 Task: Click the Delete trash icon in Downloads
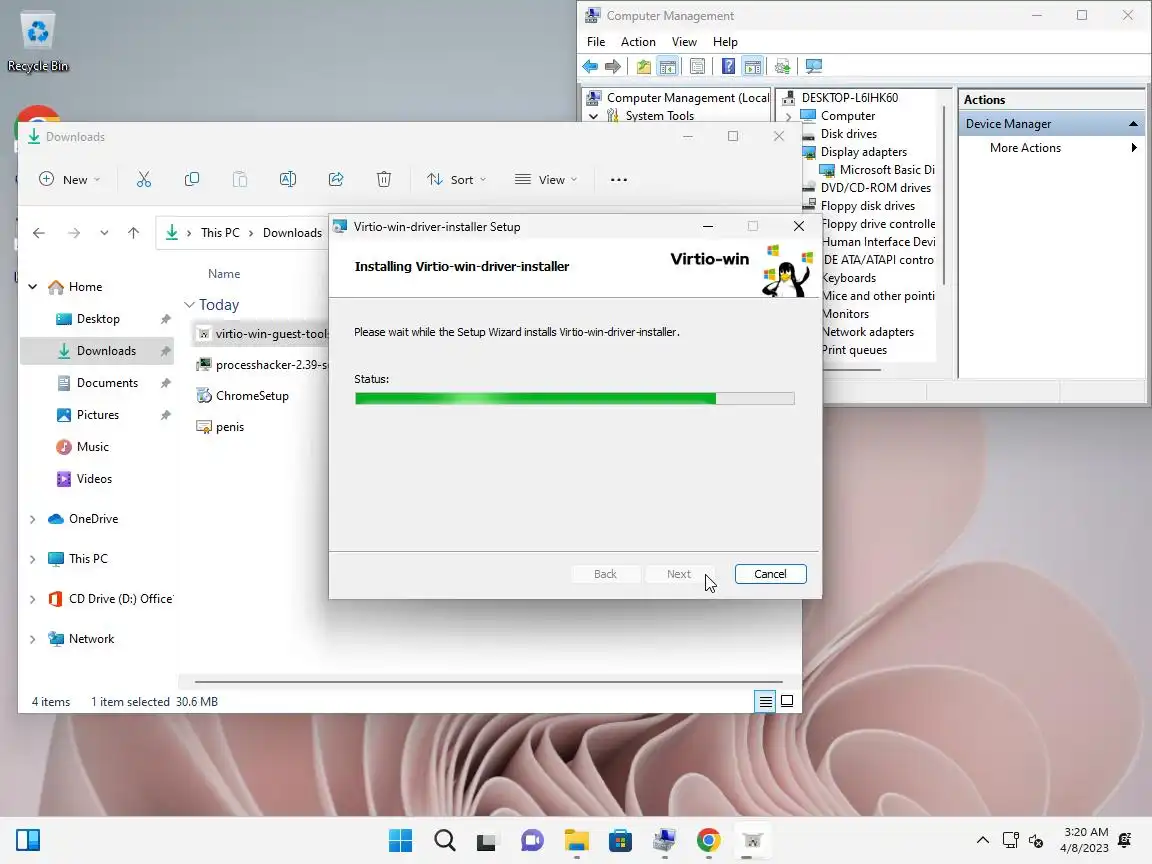384,179
